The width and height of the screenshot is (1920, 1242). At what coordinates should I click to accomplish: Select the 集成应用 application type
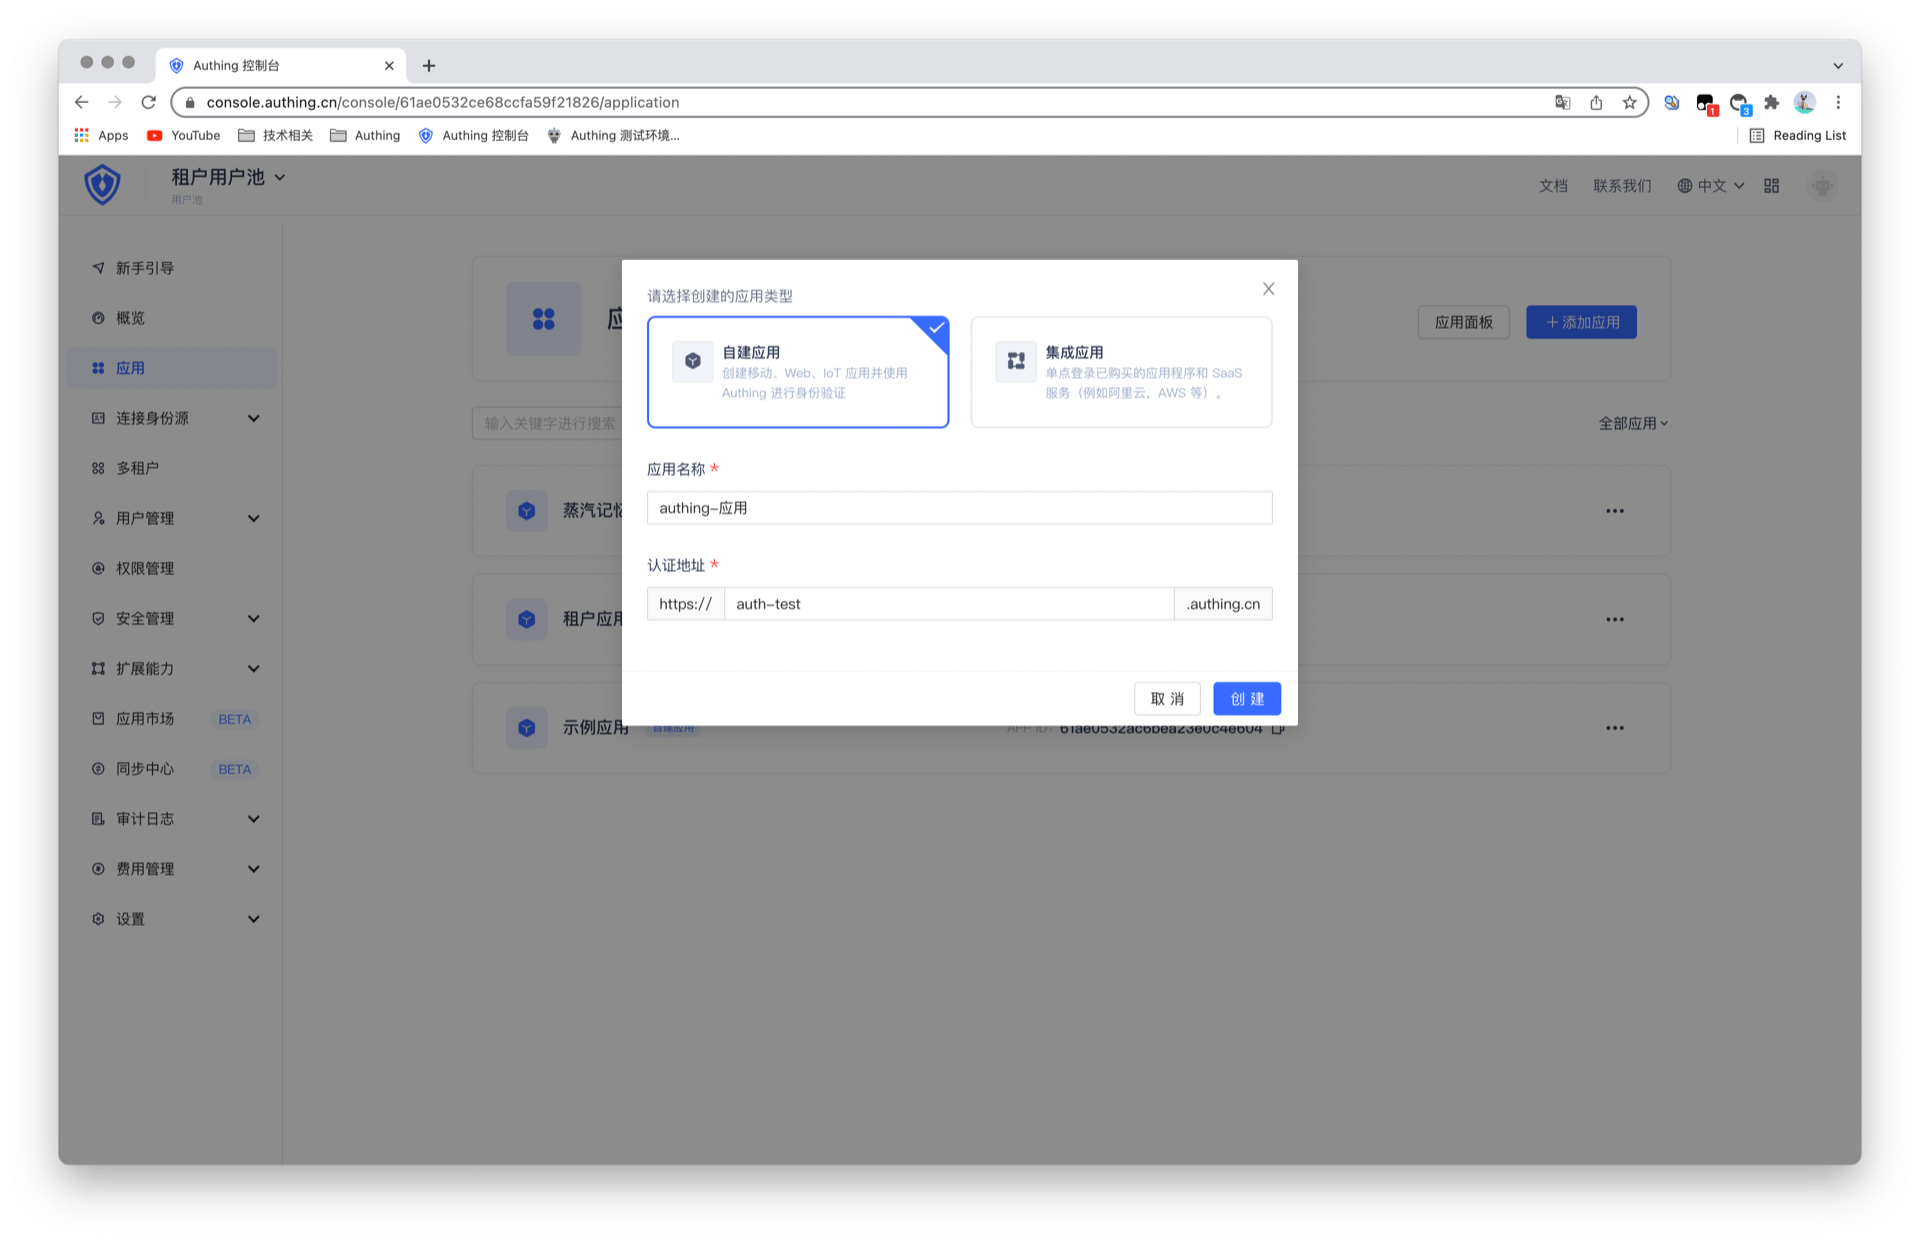tap(1120, 372)
